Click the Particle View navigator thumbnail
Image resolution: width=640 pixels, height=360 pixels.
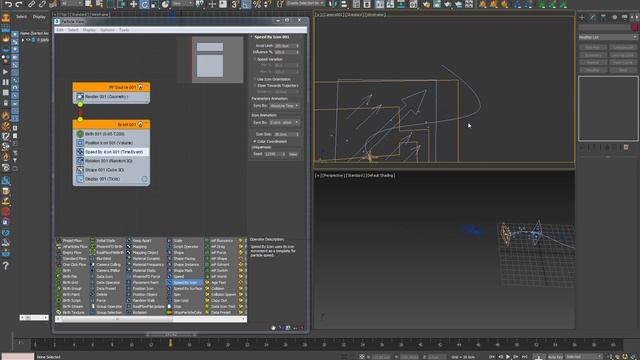tap(218, 60)
